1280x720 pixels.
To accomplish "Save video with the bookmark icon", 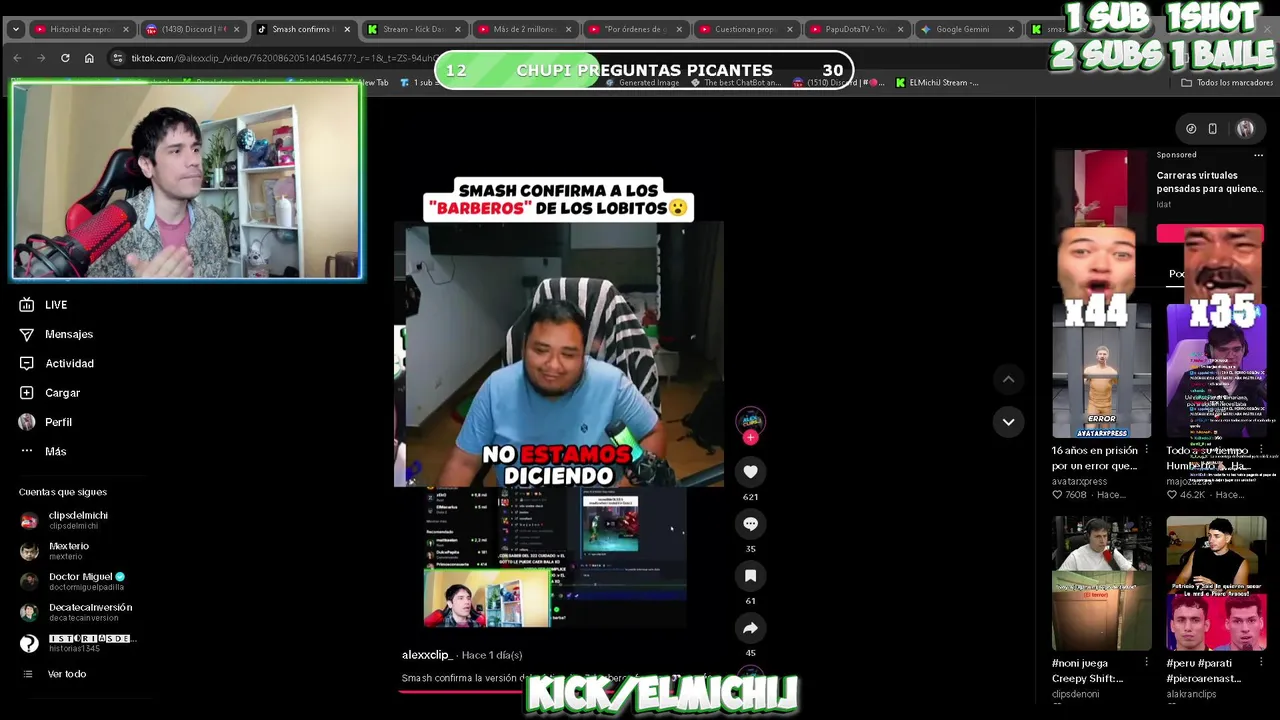I will pyautogui.click(x=750, y=576).
